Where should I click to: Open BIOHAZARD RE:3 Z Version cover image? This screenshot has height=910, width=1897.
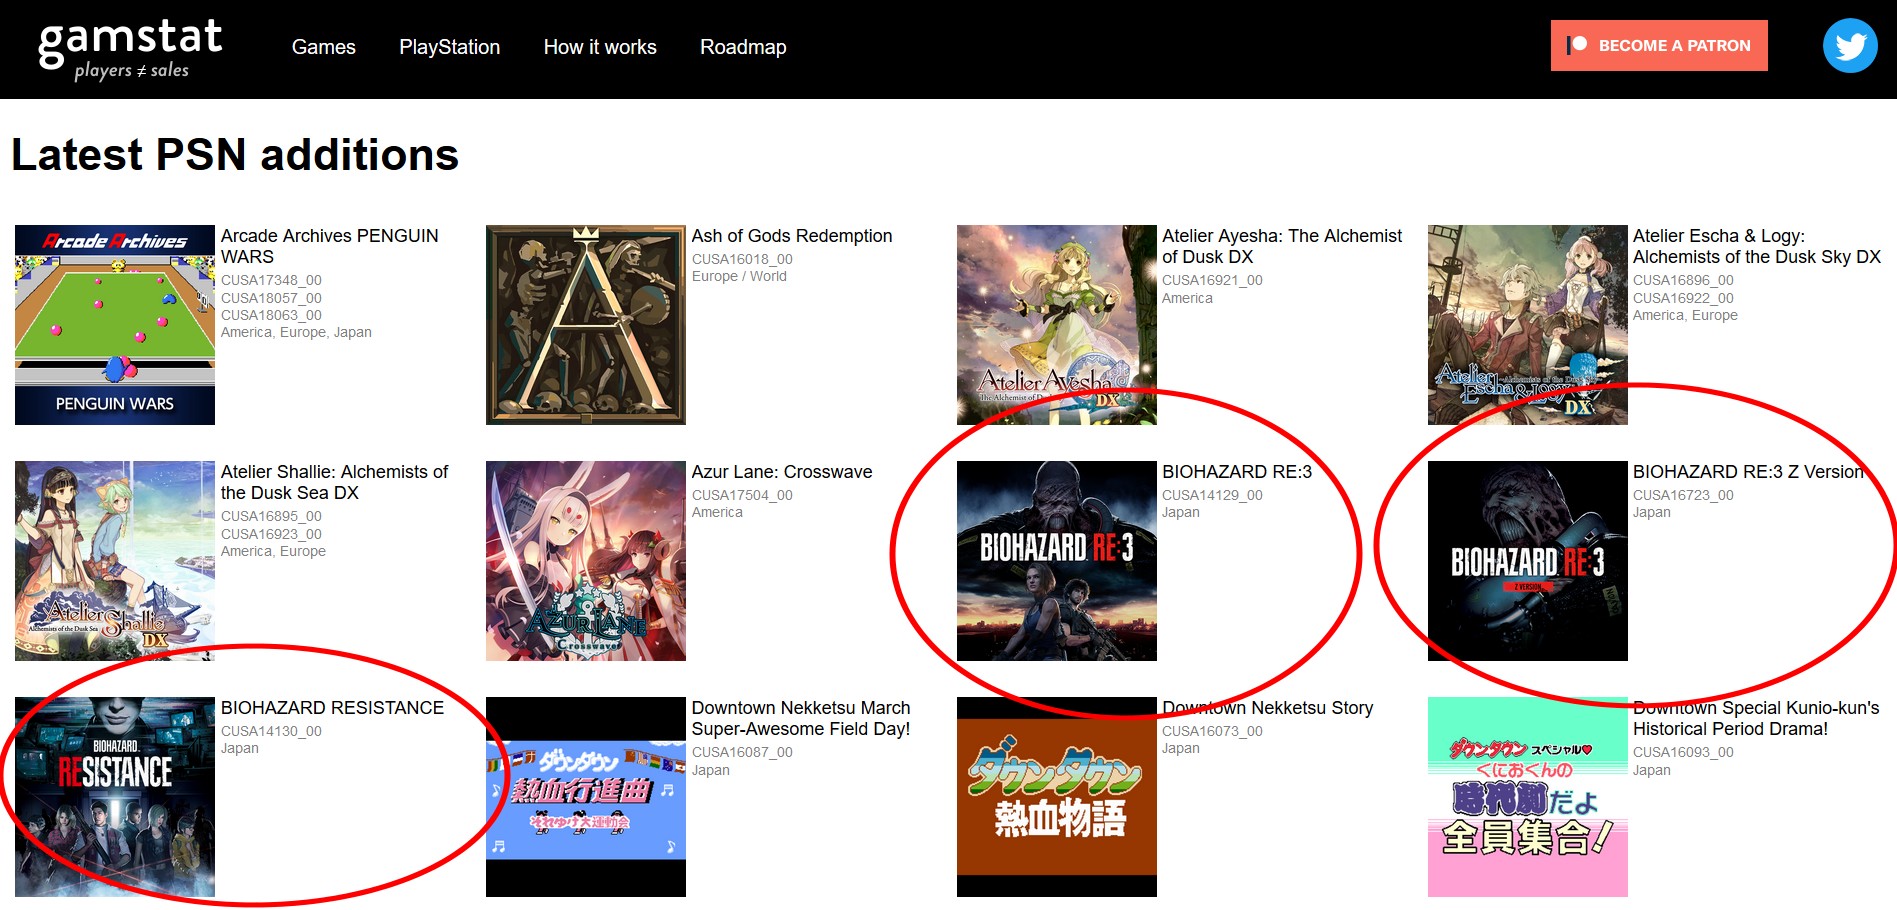pyautogui.click(x=1528, y=561)
